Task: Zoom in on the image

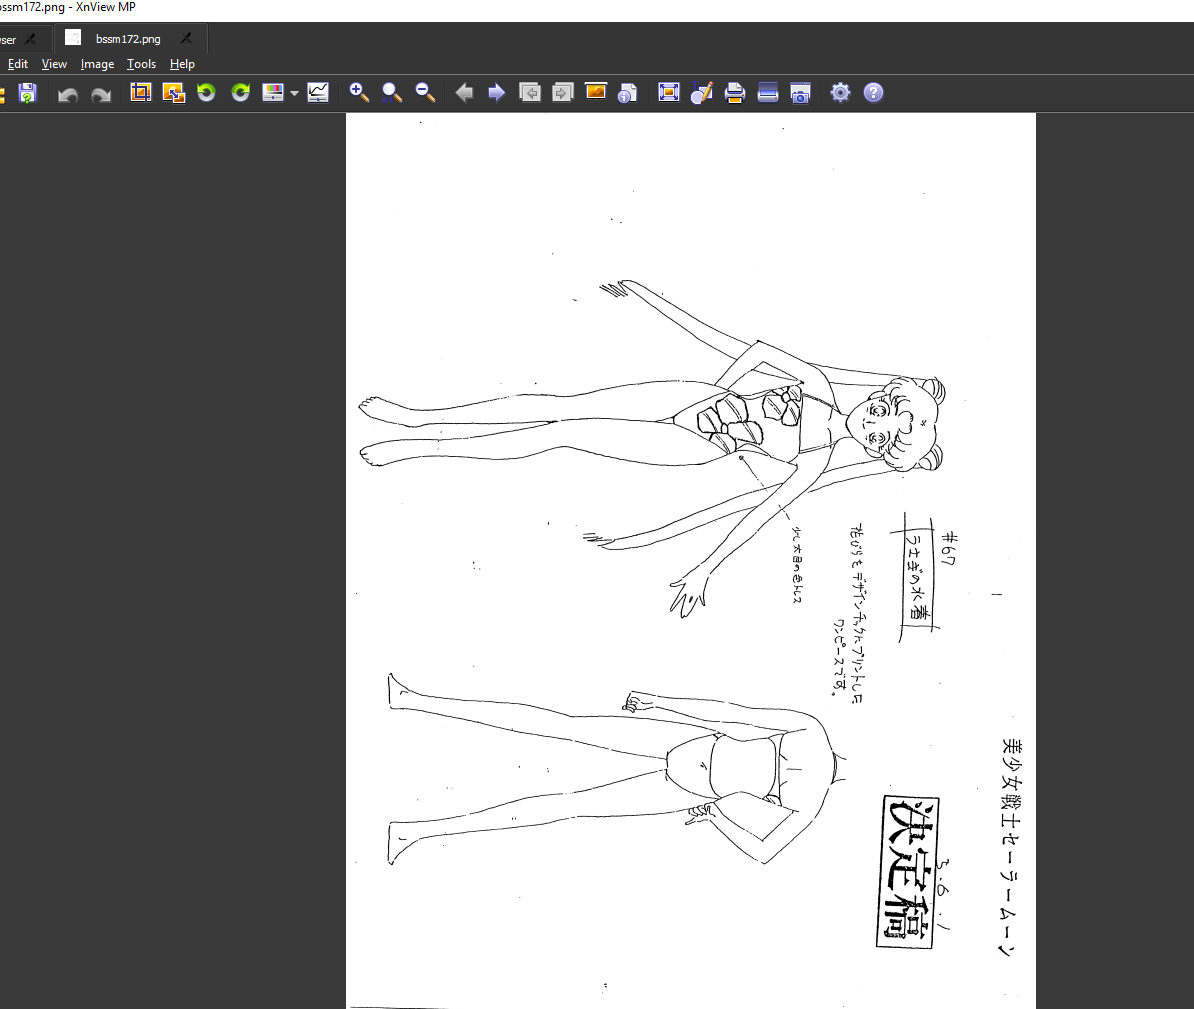Action: click(359, 93)
